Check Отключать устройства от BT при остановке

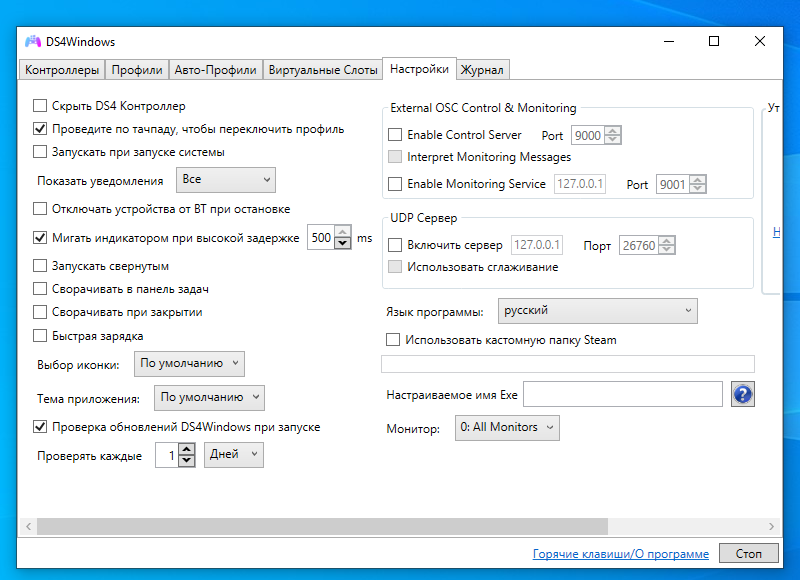coord(40,209)
